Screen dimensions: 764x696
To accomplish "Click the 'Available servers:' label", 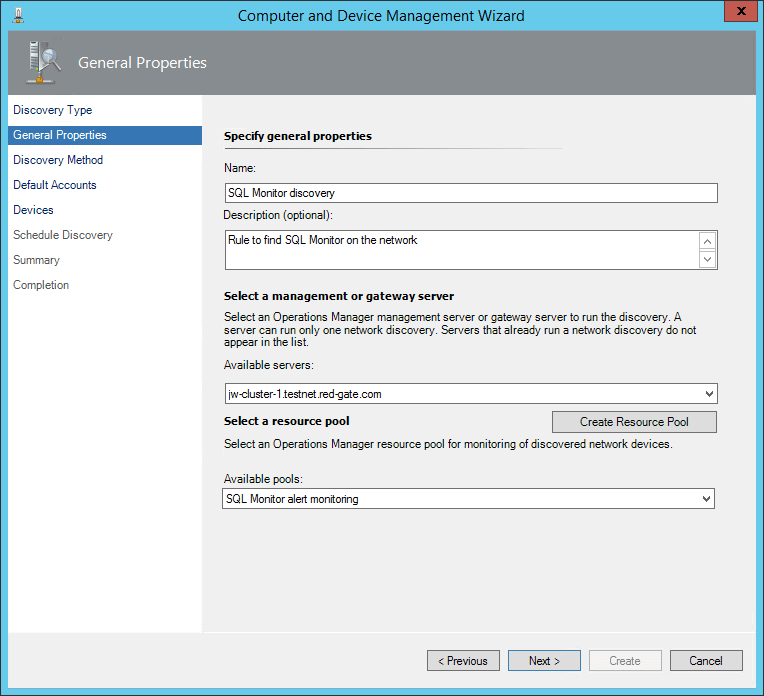I will point(269,365).
